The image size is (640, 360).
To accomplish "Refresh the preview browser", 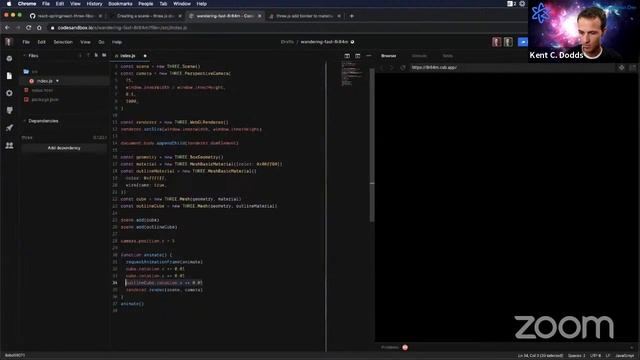I will pyautogui.click(x=402, y=68).
